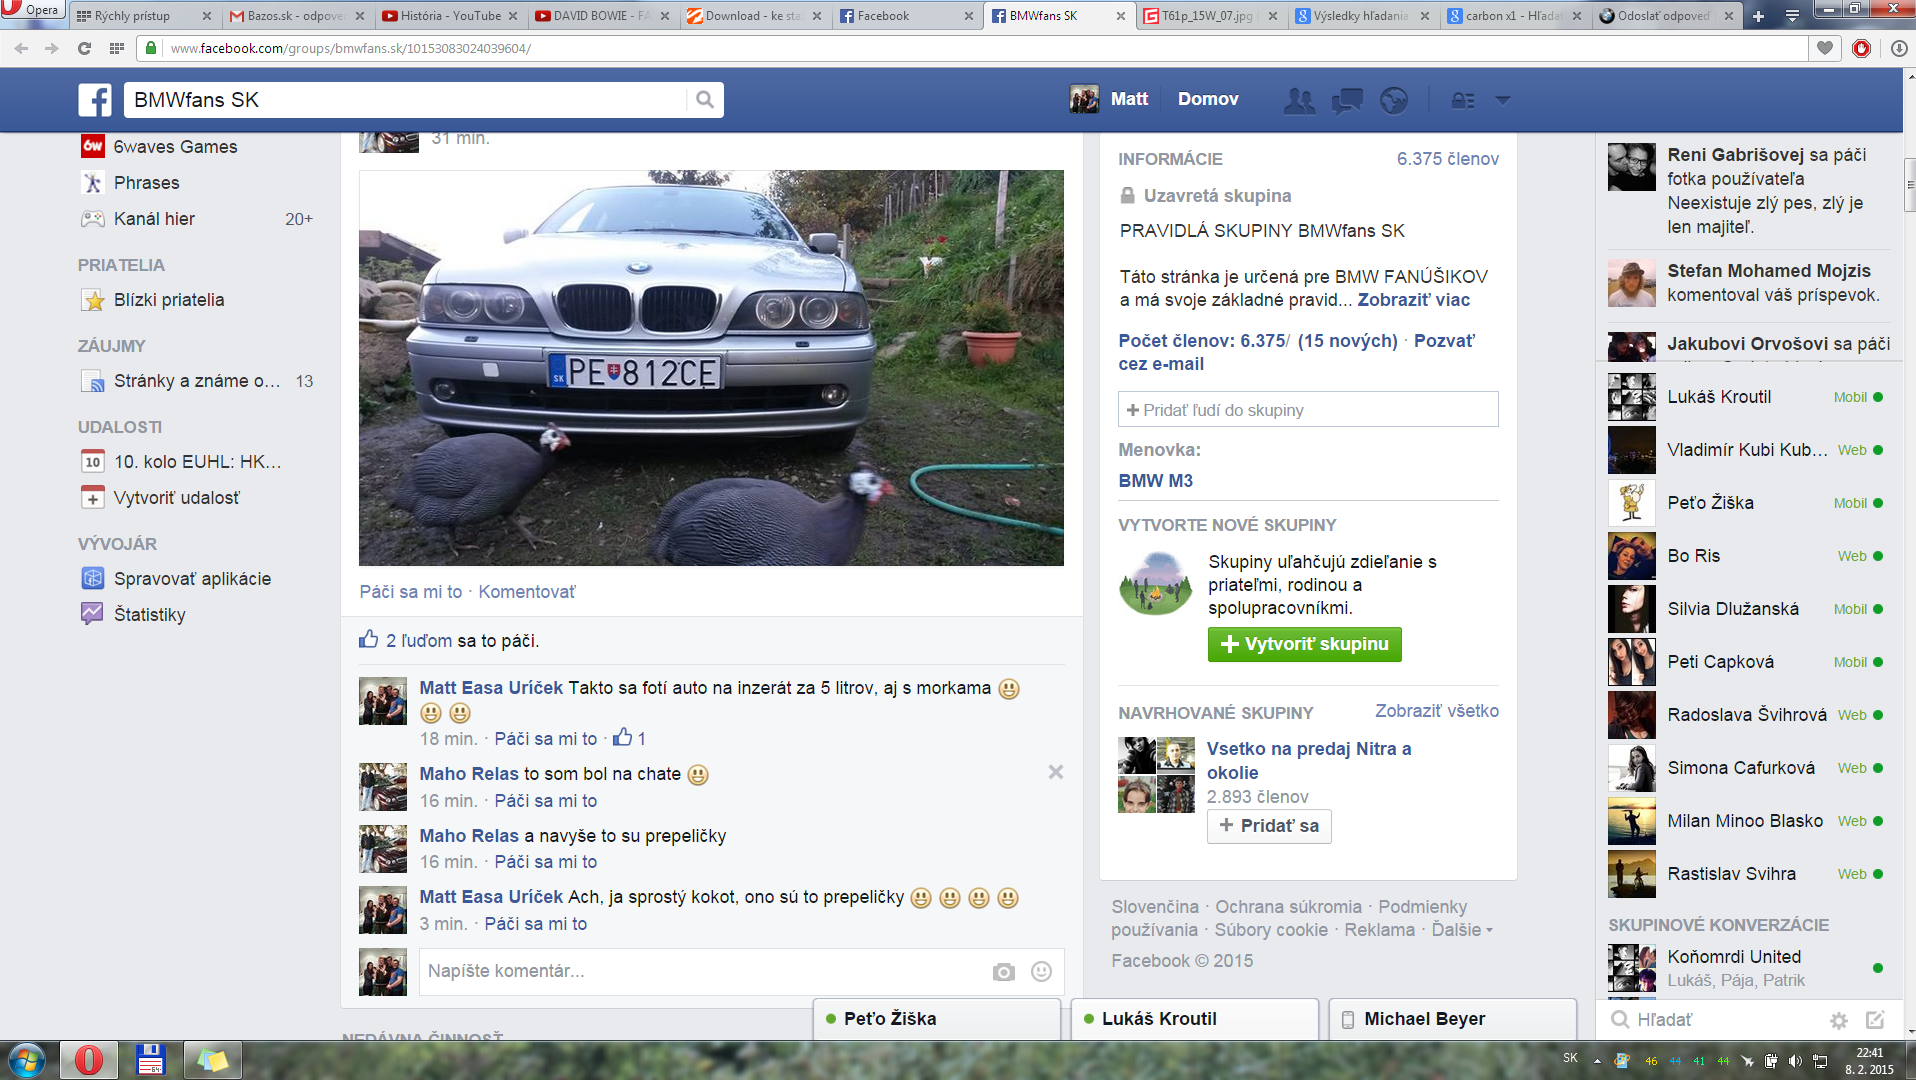1916x1080 pixels.
Task: Click the green Vytvoriť skupinu button
Action: pyautogui.click(x=1304, y=644)
